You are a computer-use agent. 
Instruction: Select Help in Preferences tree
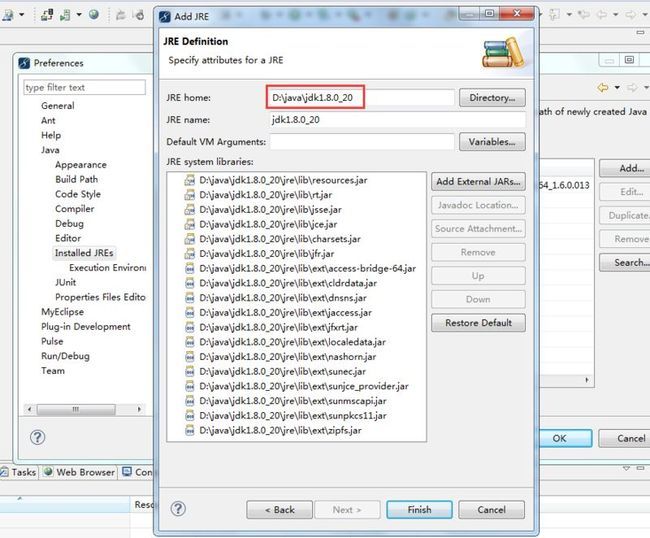[51, 136]
